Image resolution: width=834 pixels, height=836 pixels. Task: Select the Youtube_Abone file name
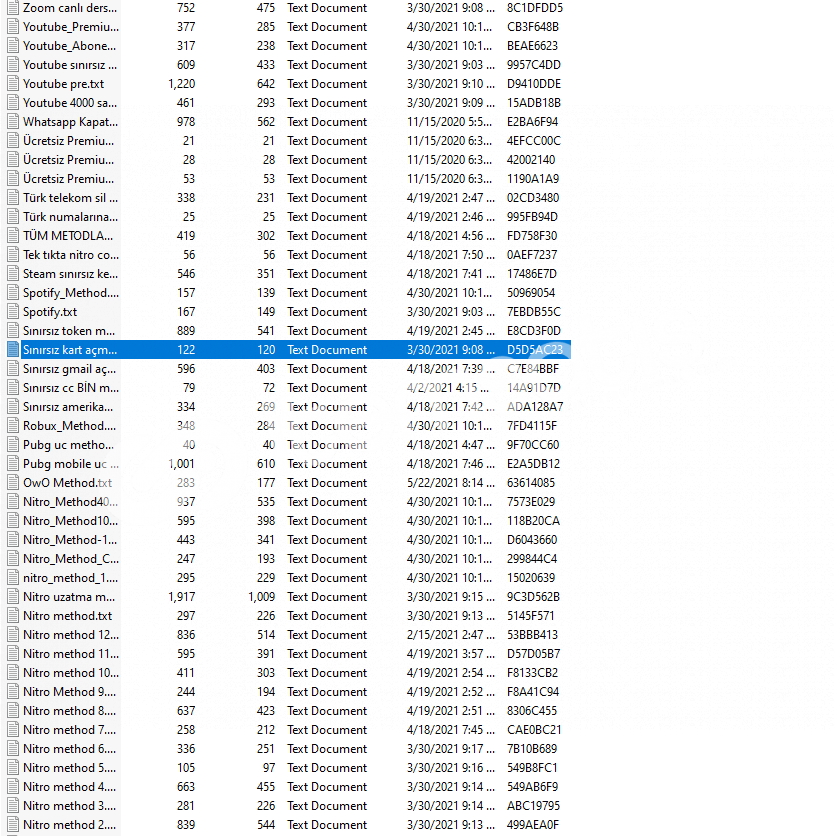pyautogui.click(x=69, y=46)
